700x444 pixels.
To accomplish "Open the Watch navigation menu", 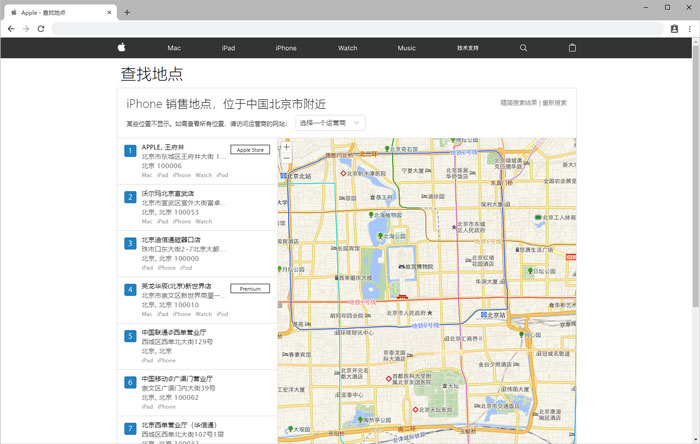I will point(347,48).
